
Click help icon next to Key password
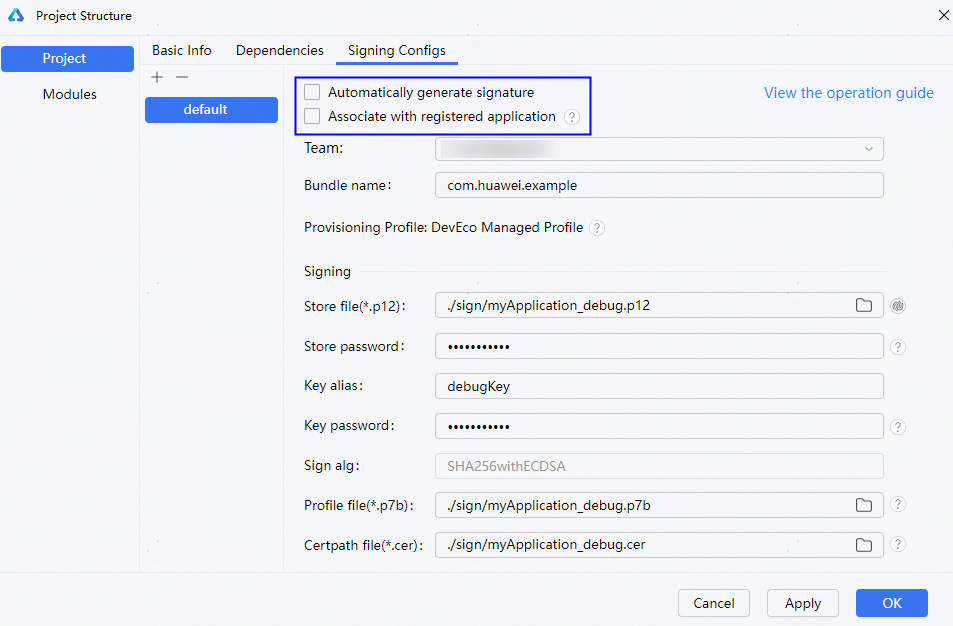898,427
